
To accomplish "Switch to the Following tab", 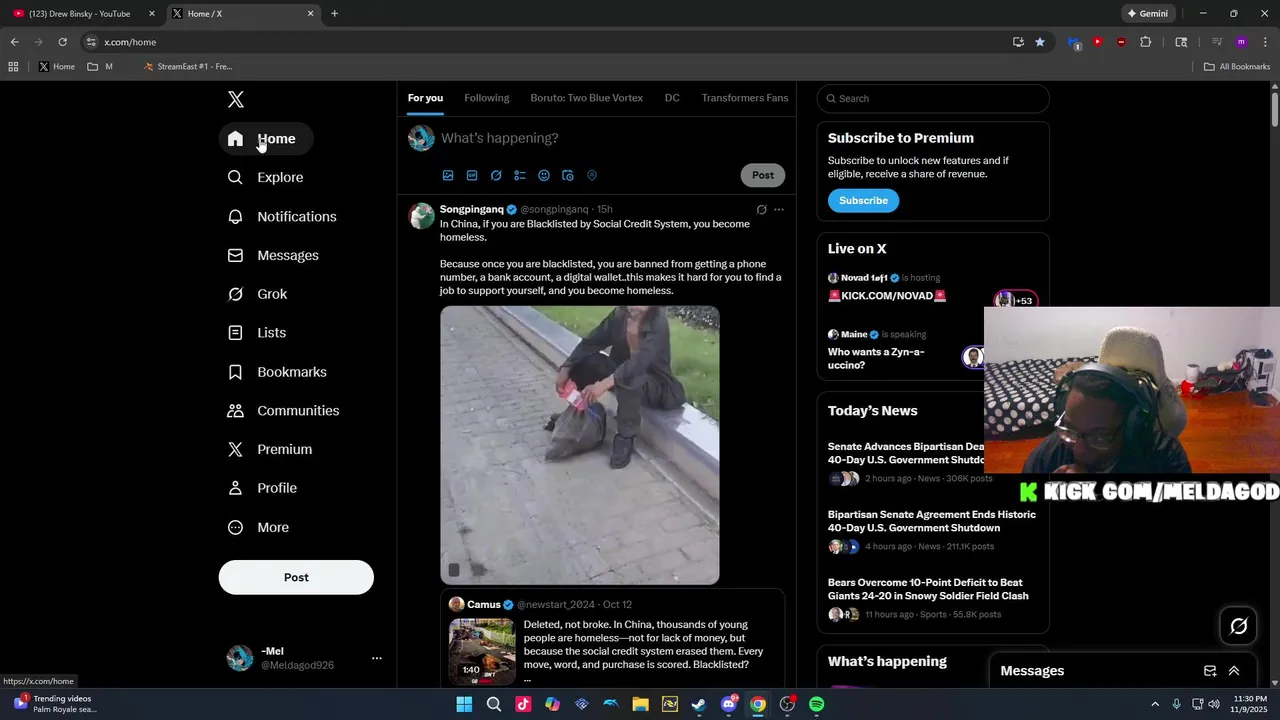I will coord(487,98).
